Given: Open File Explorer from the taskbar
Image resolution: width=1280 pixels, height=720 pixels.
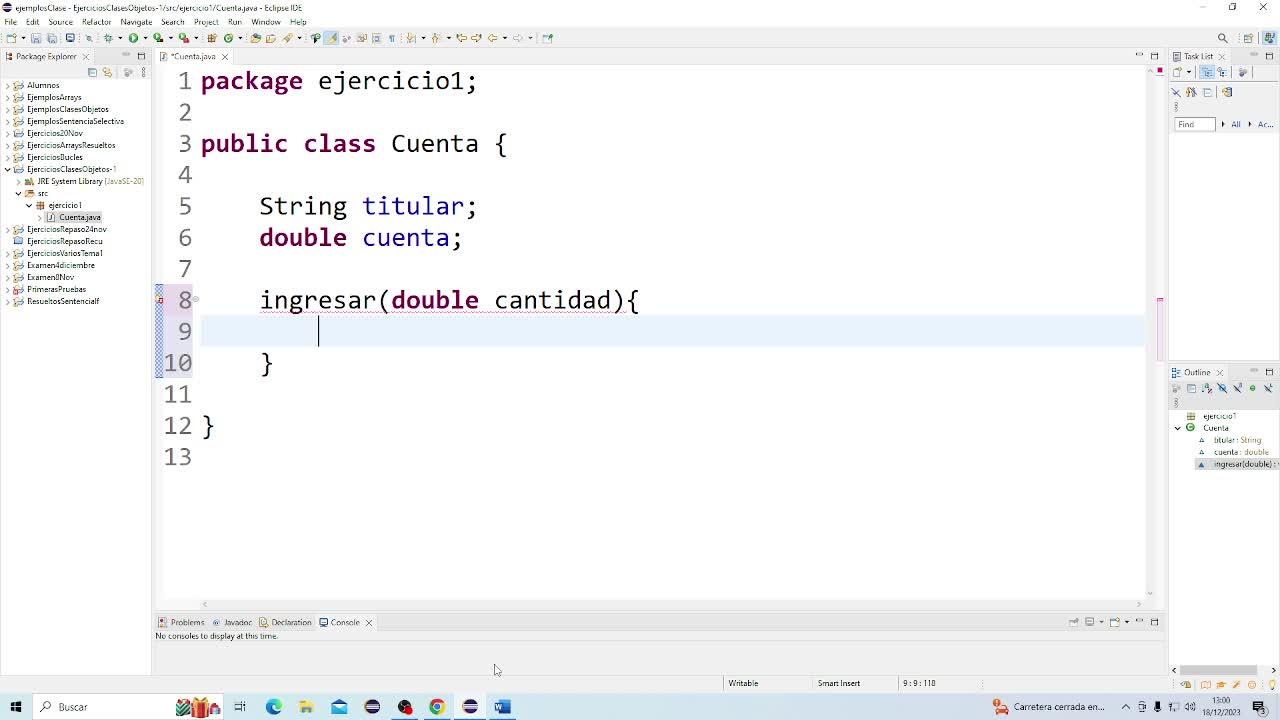Looking at the screenshot, I should point(306,707).
